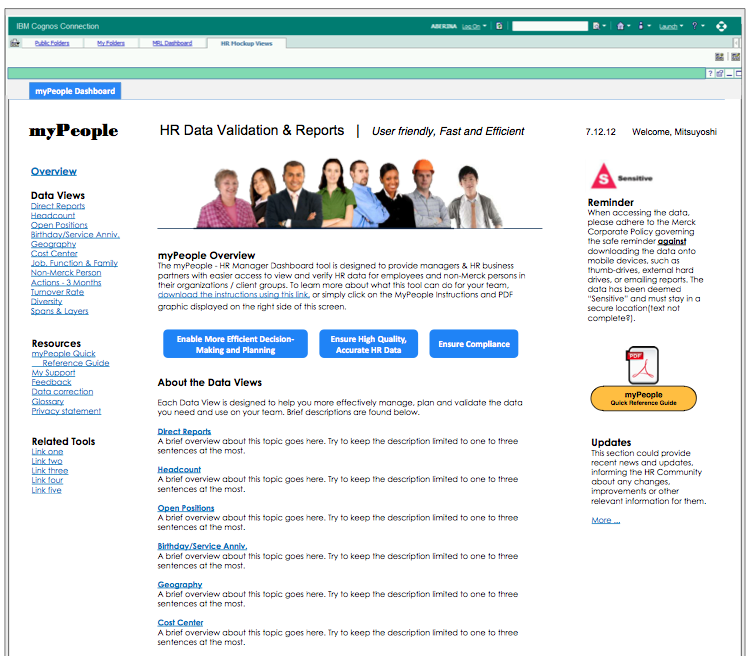Click the red Sensitive S triangle icon
The width and height of the screenshot is (753, 656).
tap(603, 176)
